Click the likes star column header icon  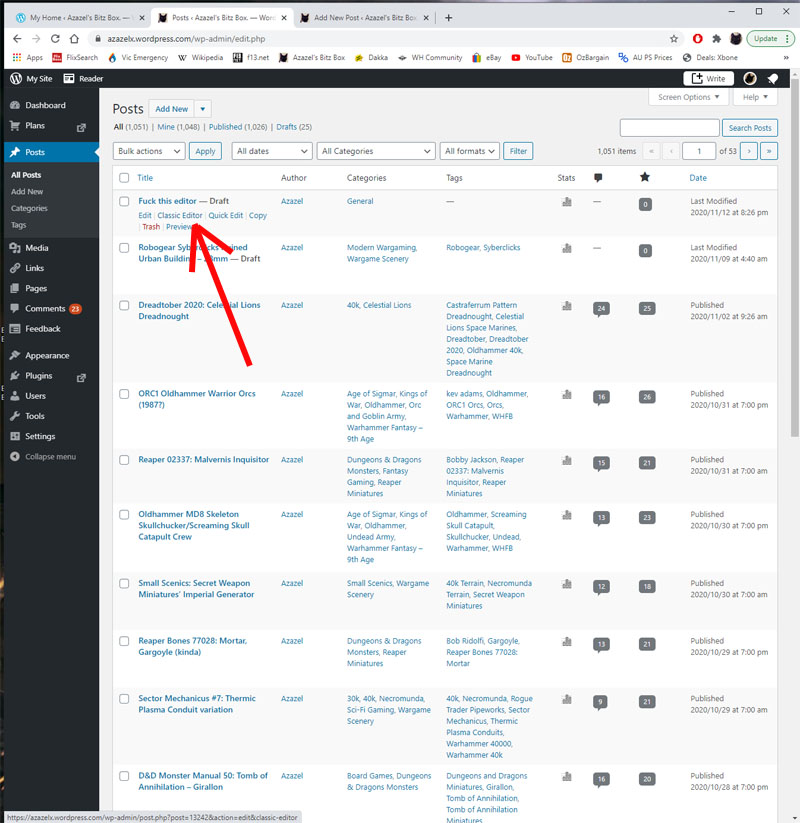click(645, 178)
